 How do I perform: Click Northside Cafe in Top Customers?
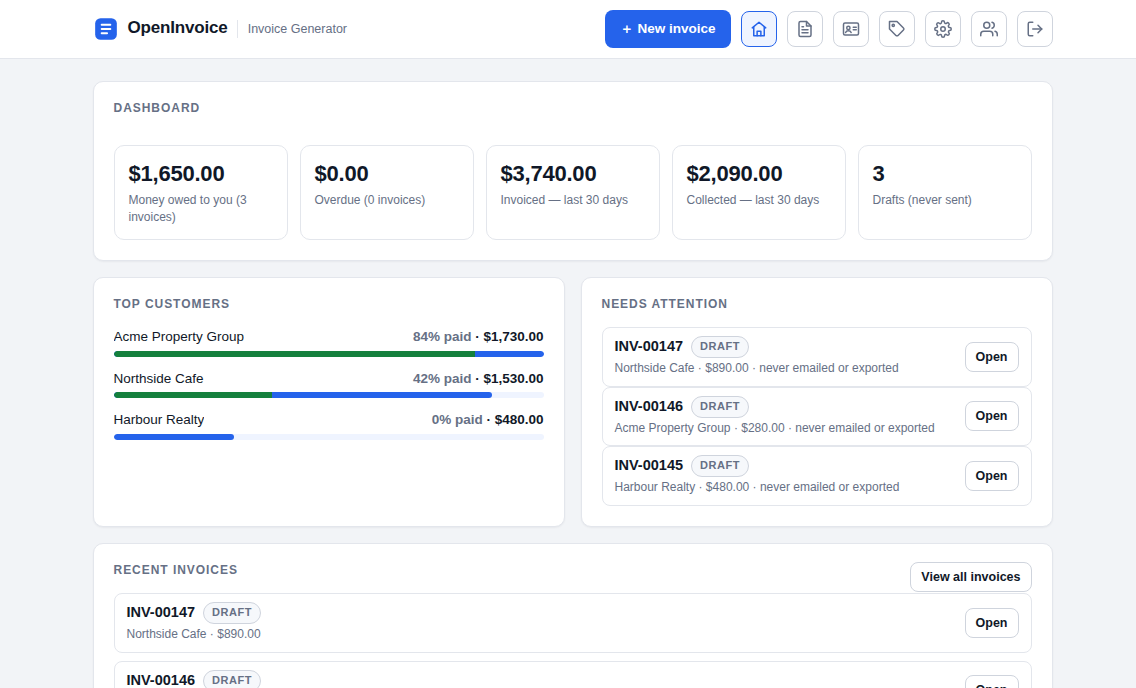click(x=159, y=379)
